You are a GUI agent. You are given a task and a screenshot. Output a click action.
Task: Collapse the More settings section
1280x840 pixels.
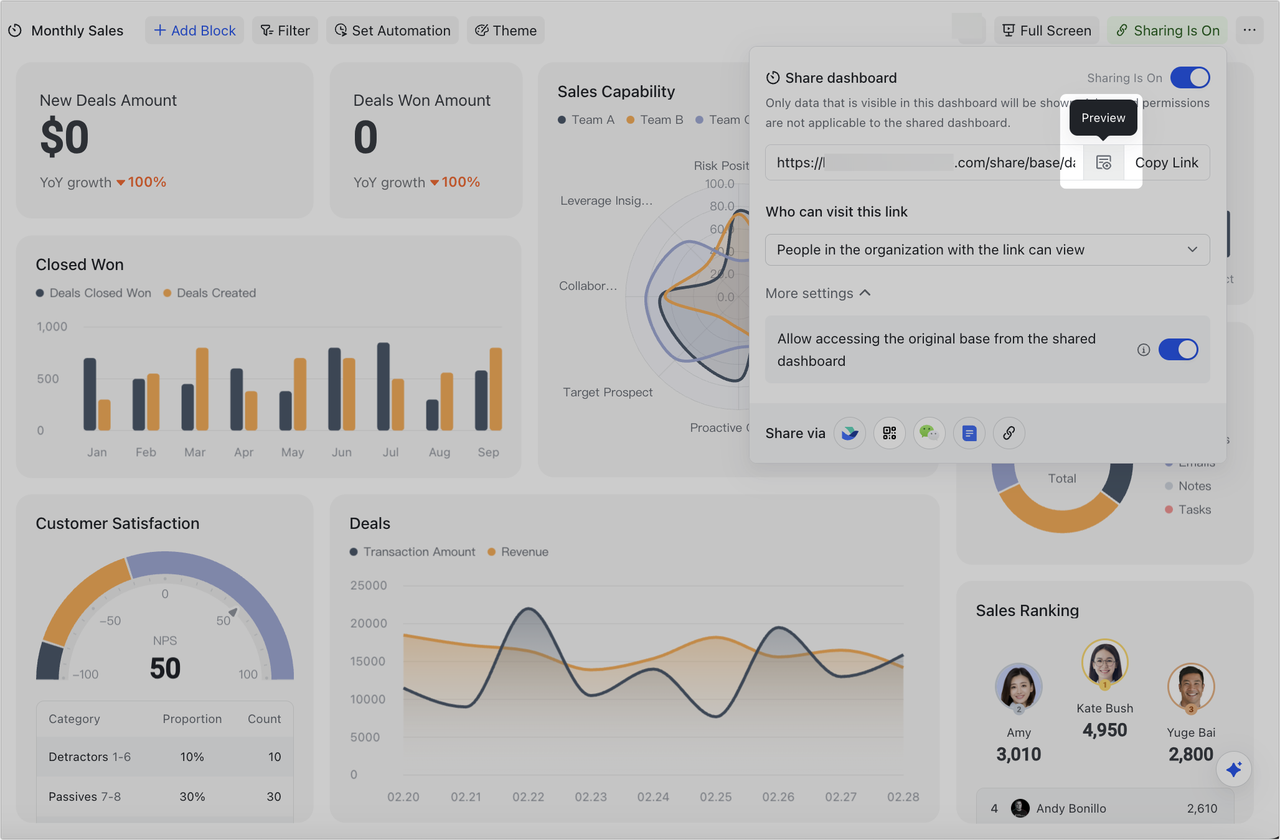click(818, 293)
